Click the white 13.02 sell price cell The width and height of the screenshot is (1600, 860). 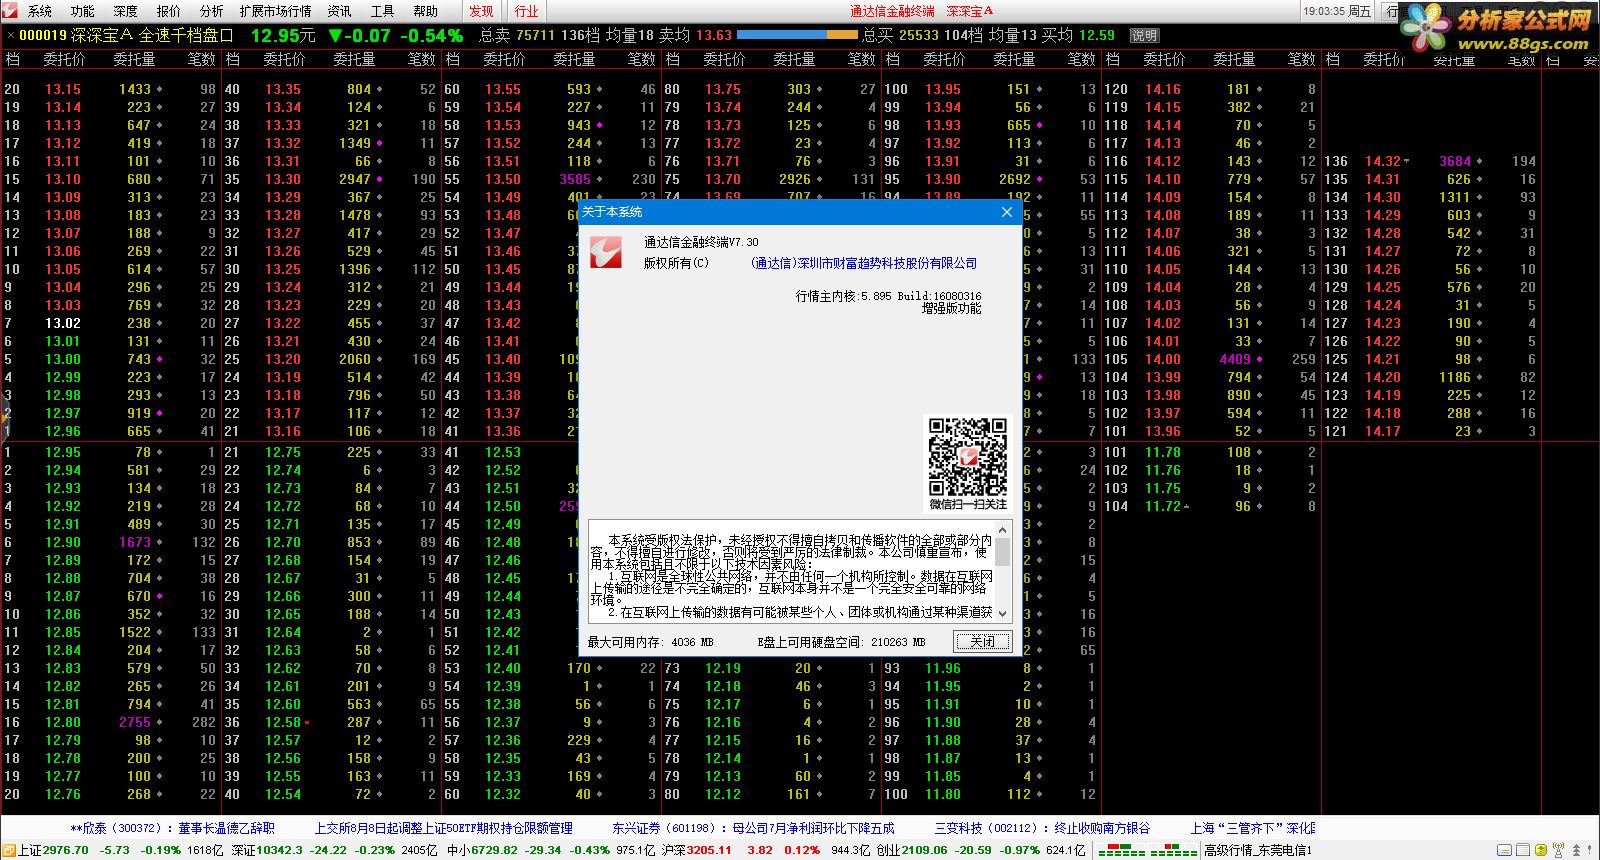62,323
